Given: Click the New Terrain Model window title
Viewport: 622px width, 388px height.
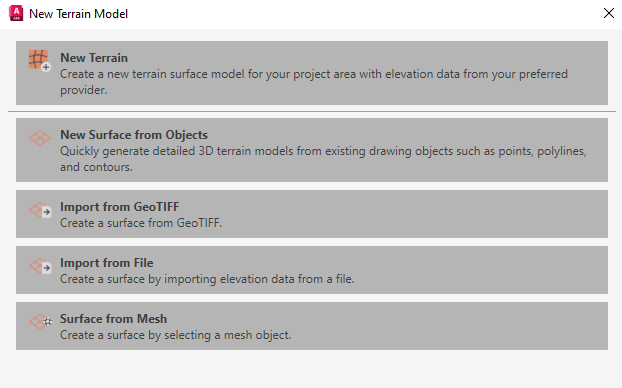Looking at the screenshot, I should 79,14.
